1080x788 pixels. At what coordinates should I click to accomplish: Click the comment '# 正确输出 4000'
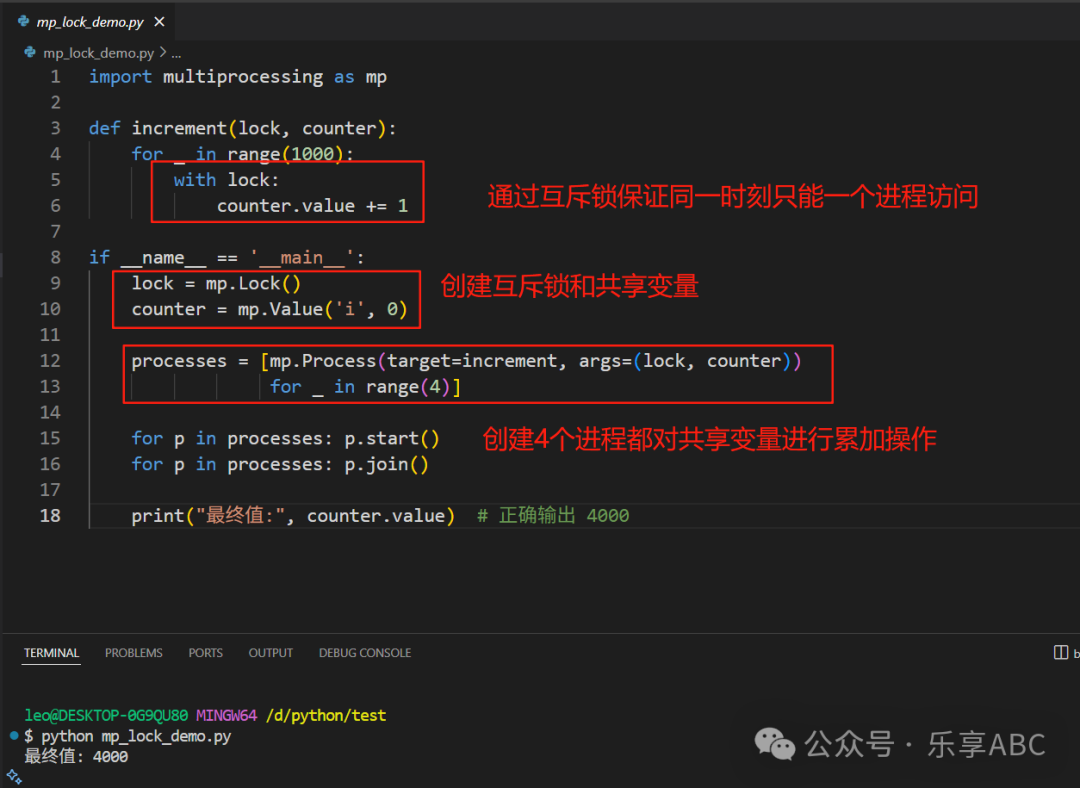(553, 515)
